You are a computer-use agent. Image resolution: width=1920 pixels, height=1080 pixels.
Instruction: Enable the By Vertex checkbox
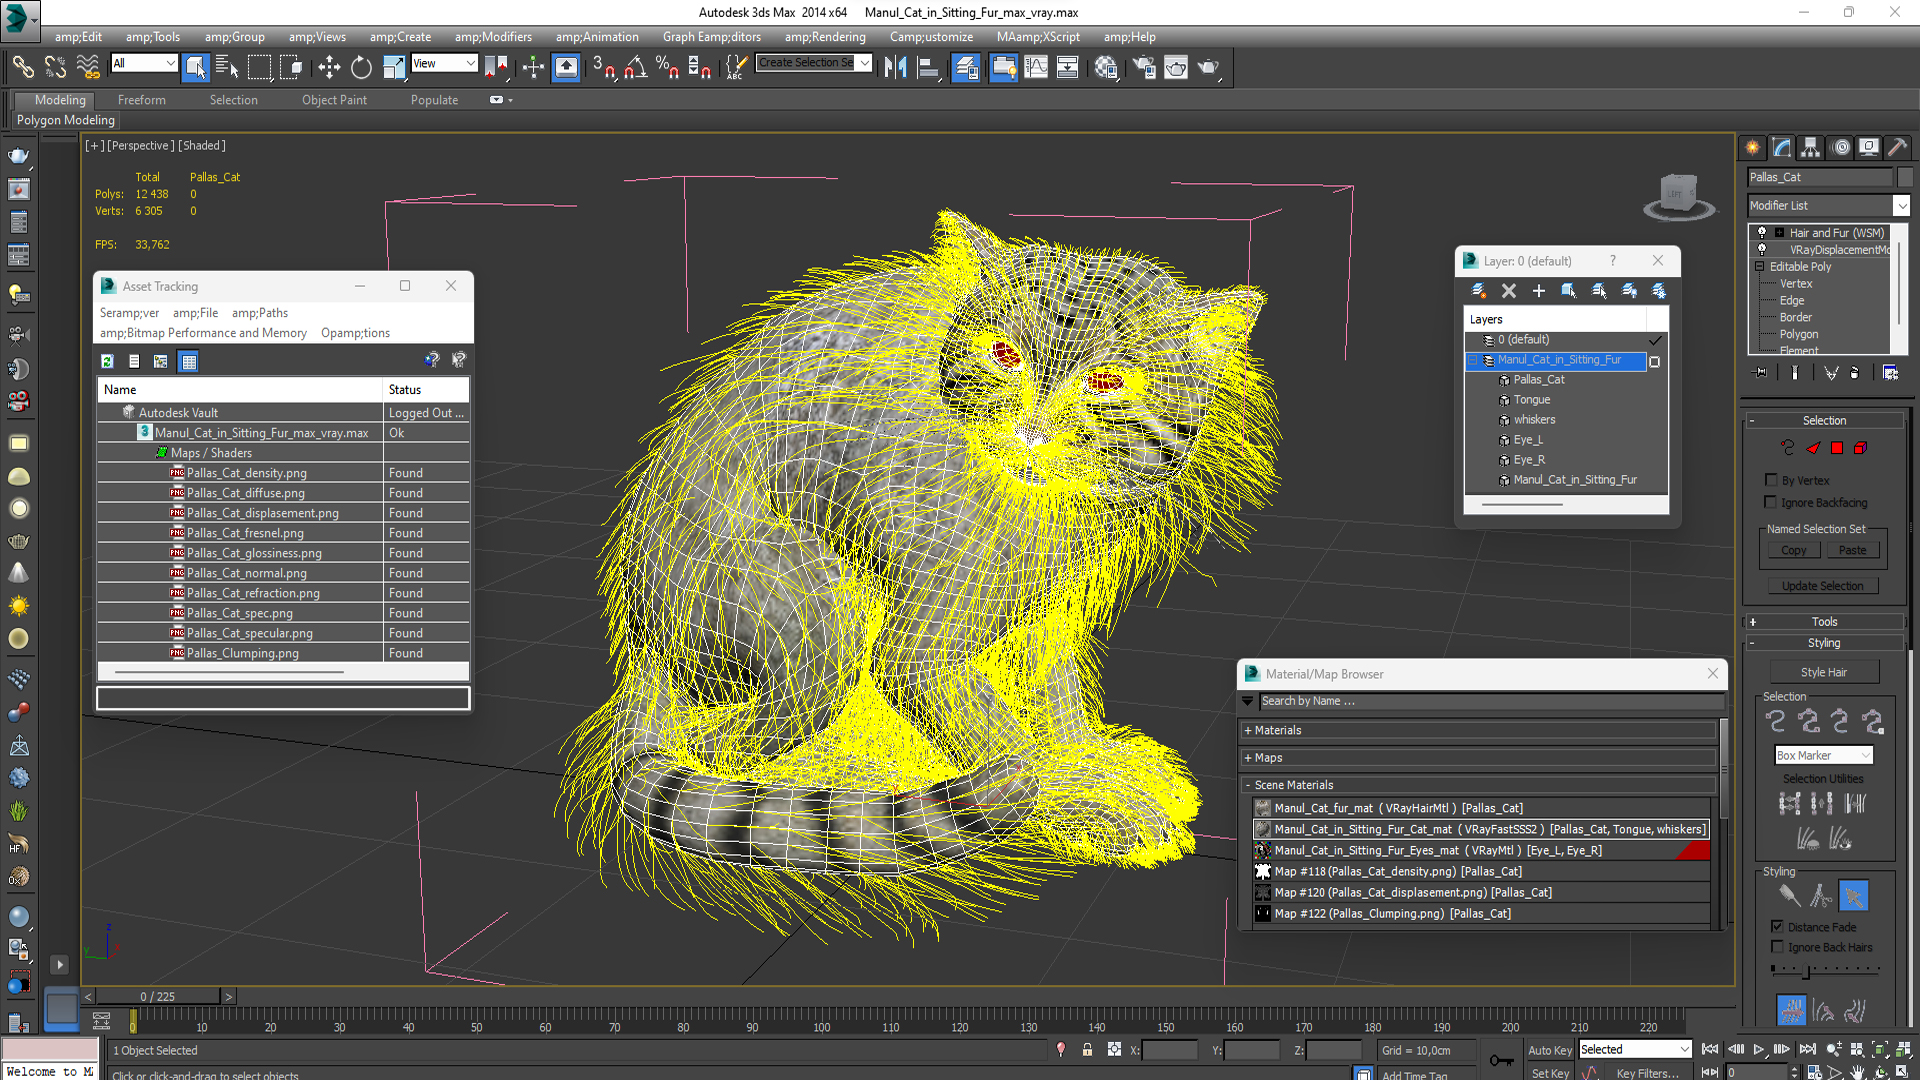[1772, 480]
